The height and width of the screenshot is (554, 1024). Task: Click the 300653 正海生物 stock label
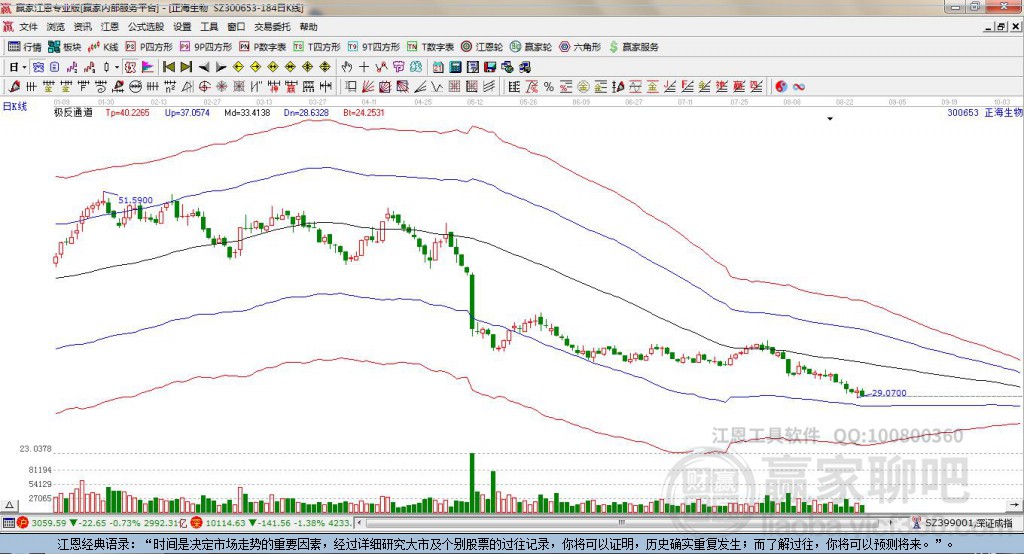click(x=984, y=112)
